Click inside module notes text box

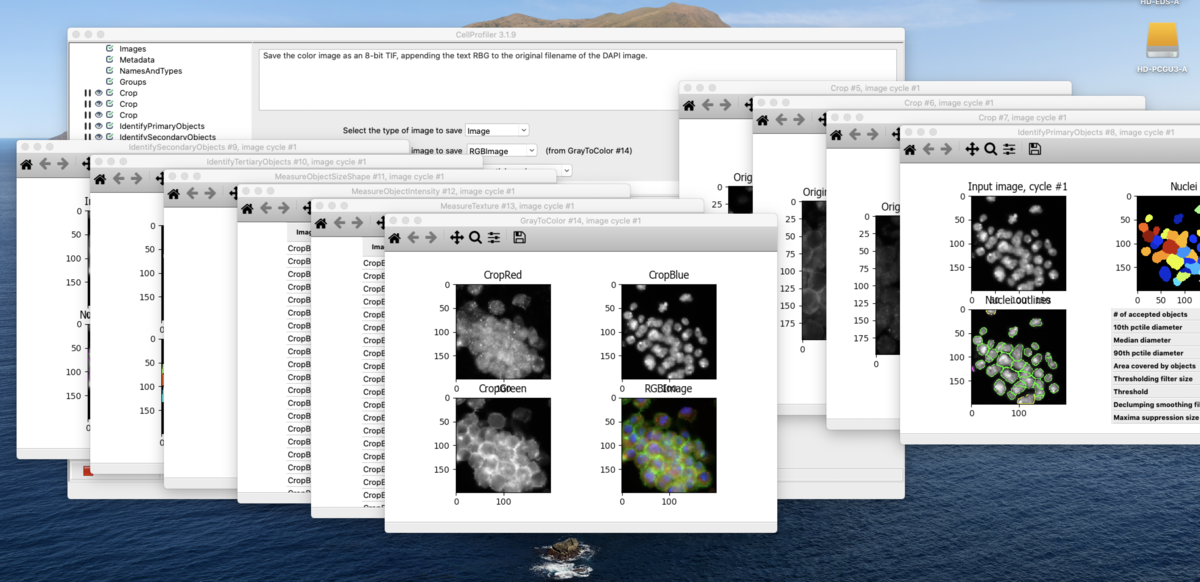tap(578, 79)
